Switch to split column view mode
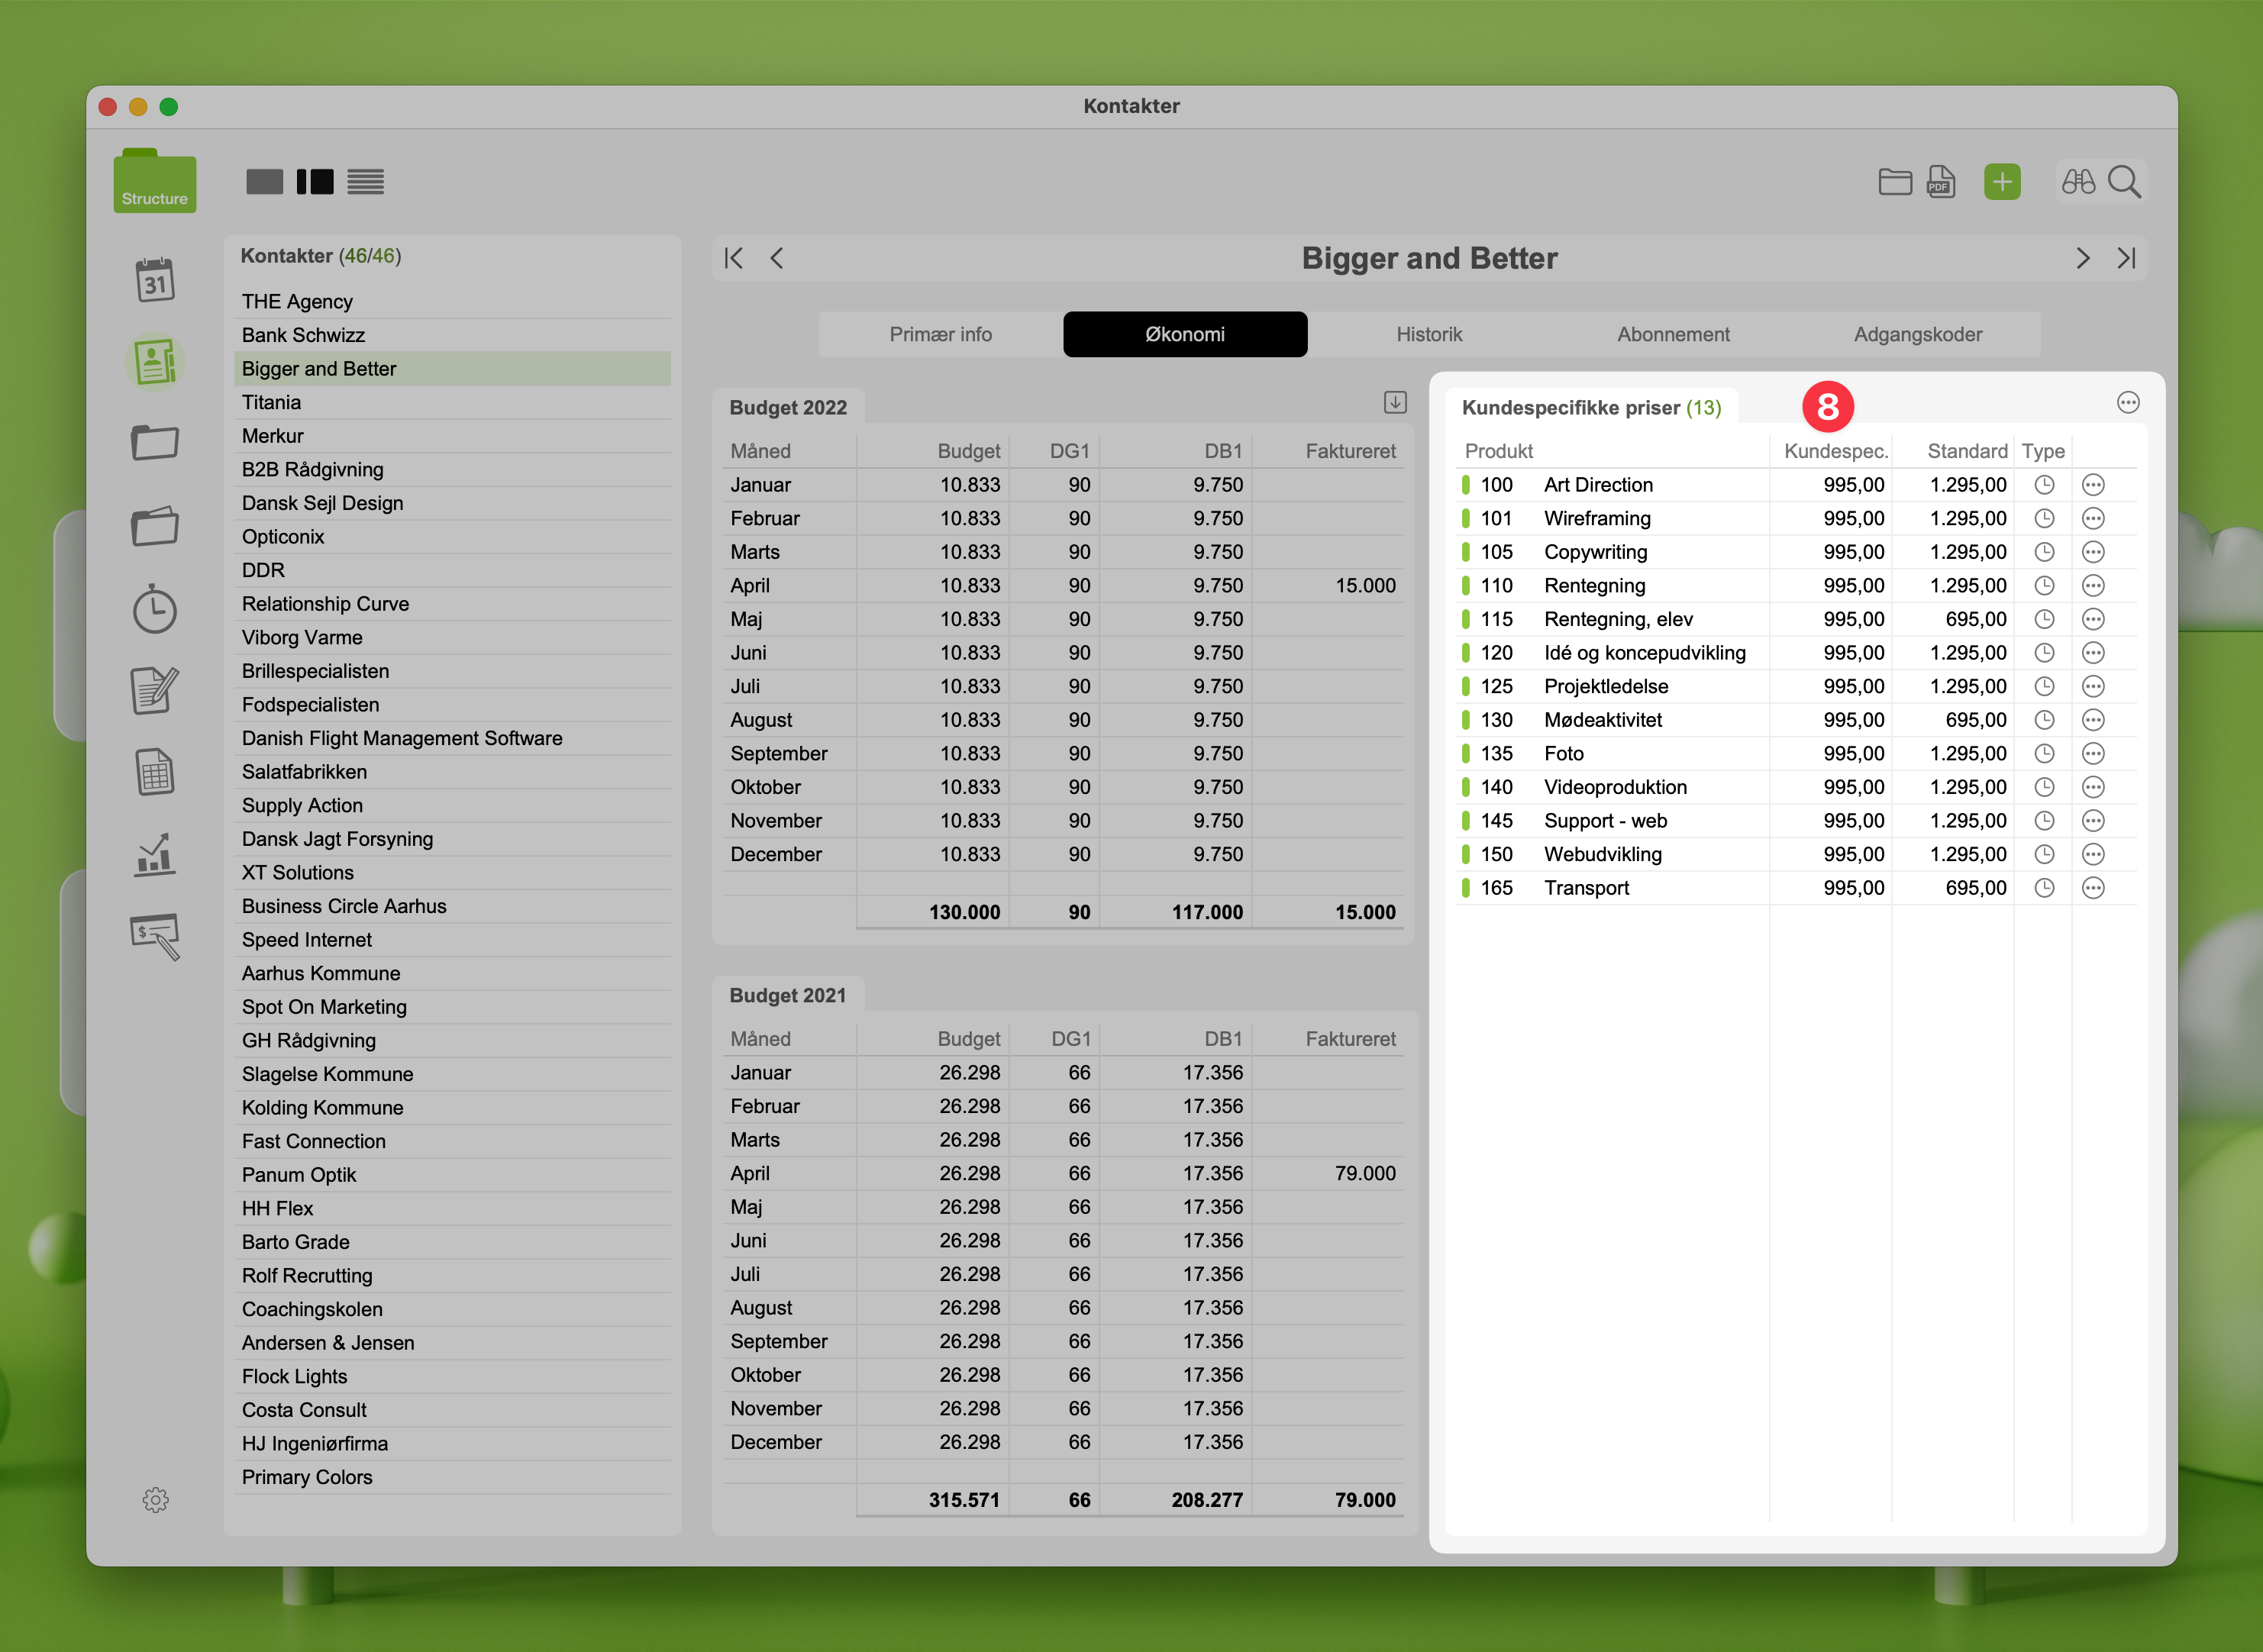 tap(315, 182)
